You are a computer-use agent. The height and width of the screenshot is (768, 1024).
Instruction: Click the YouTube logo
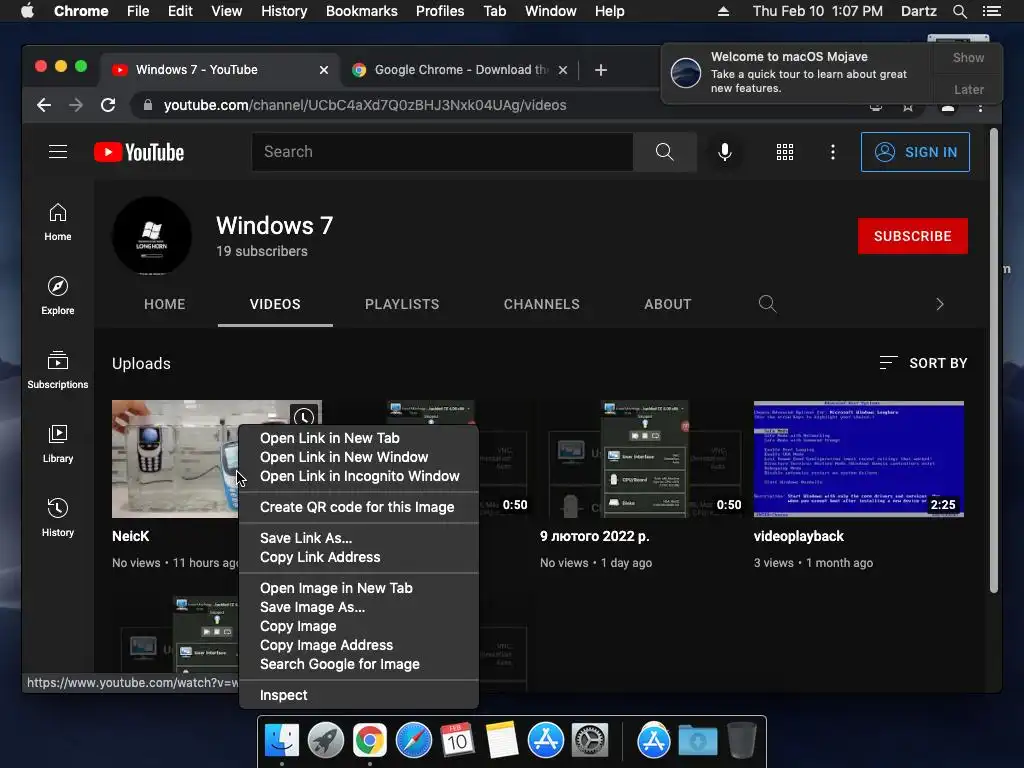pyautogui.click(x=139, y=152)
